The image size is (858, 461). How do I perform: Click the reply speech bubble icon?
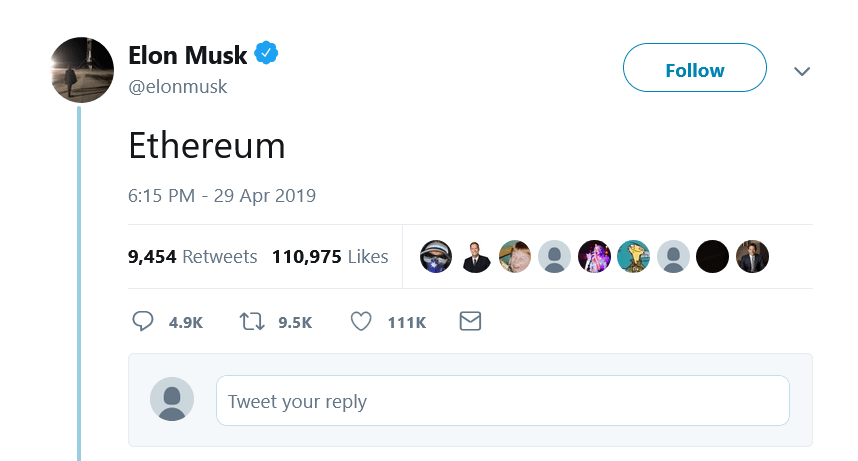pos(143,322)
